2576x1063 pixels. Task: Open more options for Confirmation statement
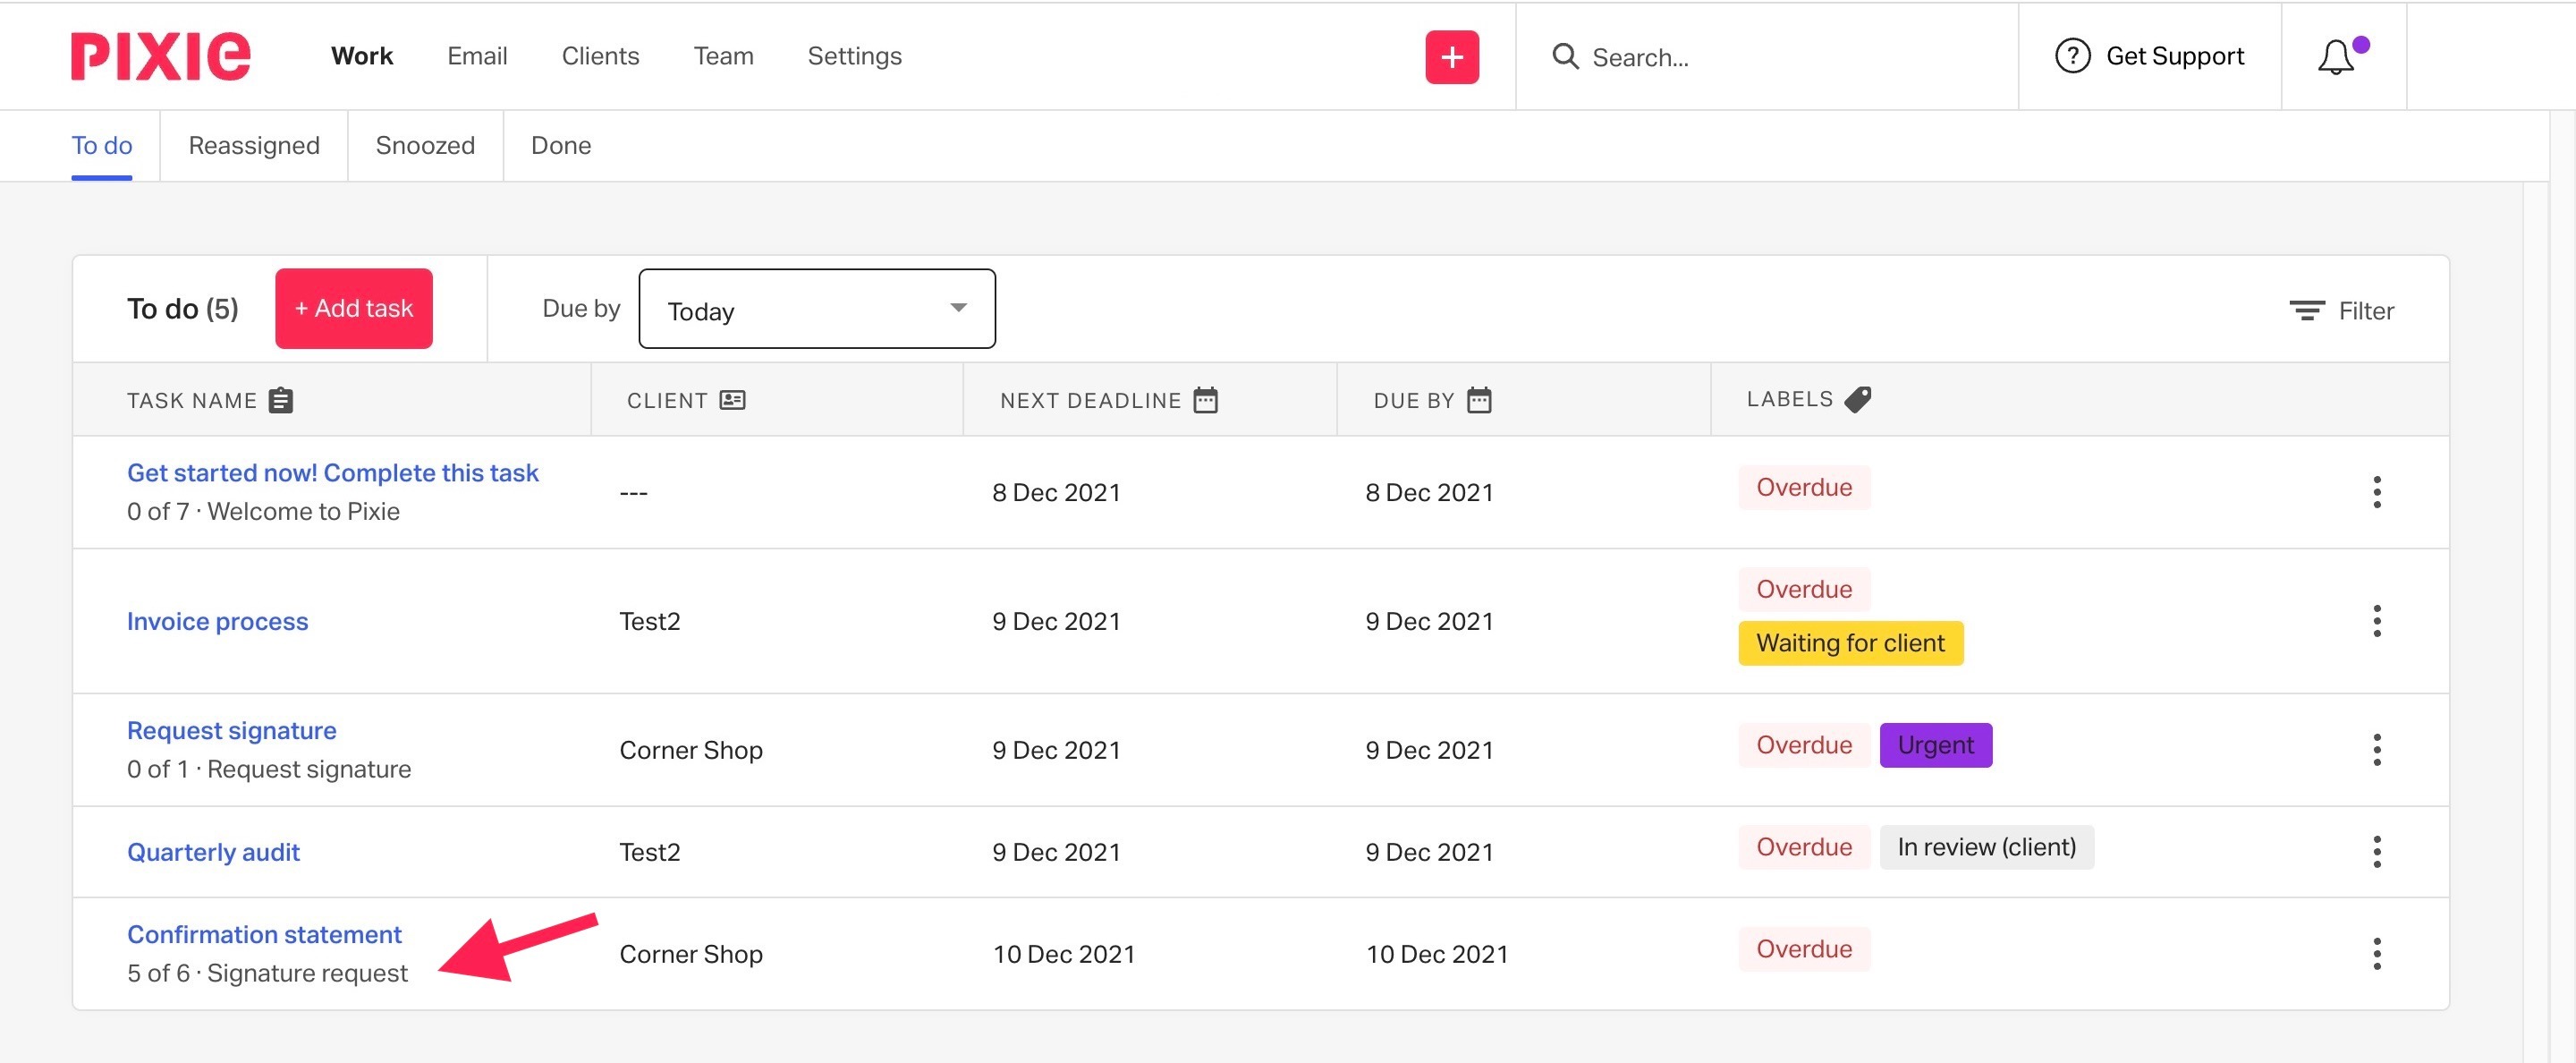[2376, 954]
